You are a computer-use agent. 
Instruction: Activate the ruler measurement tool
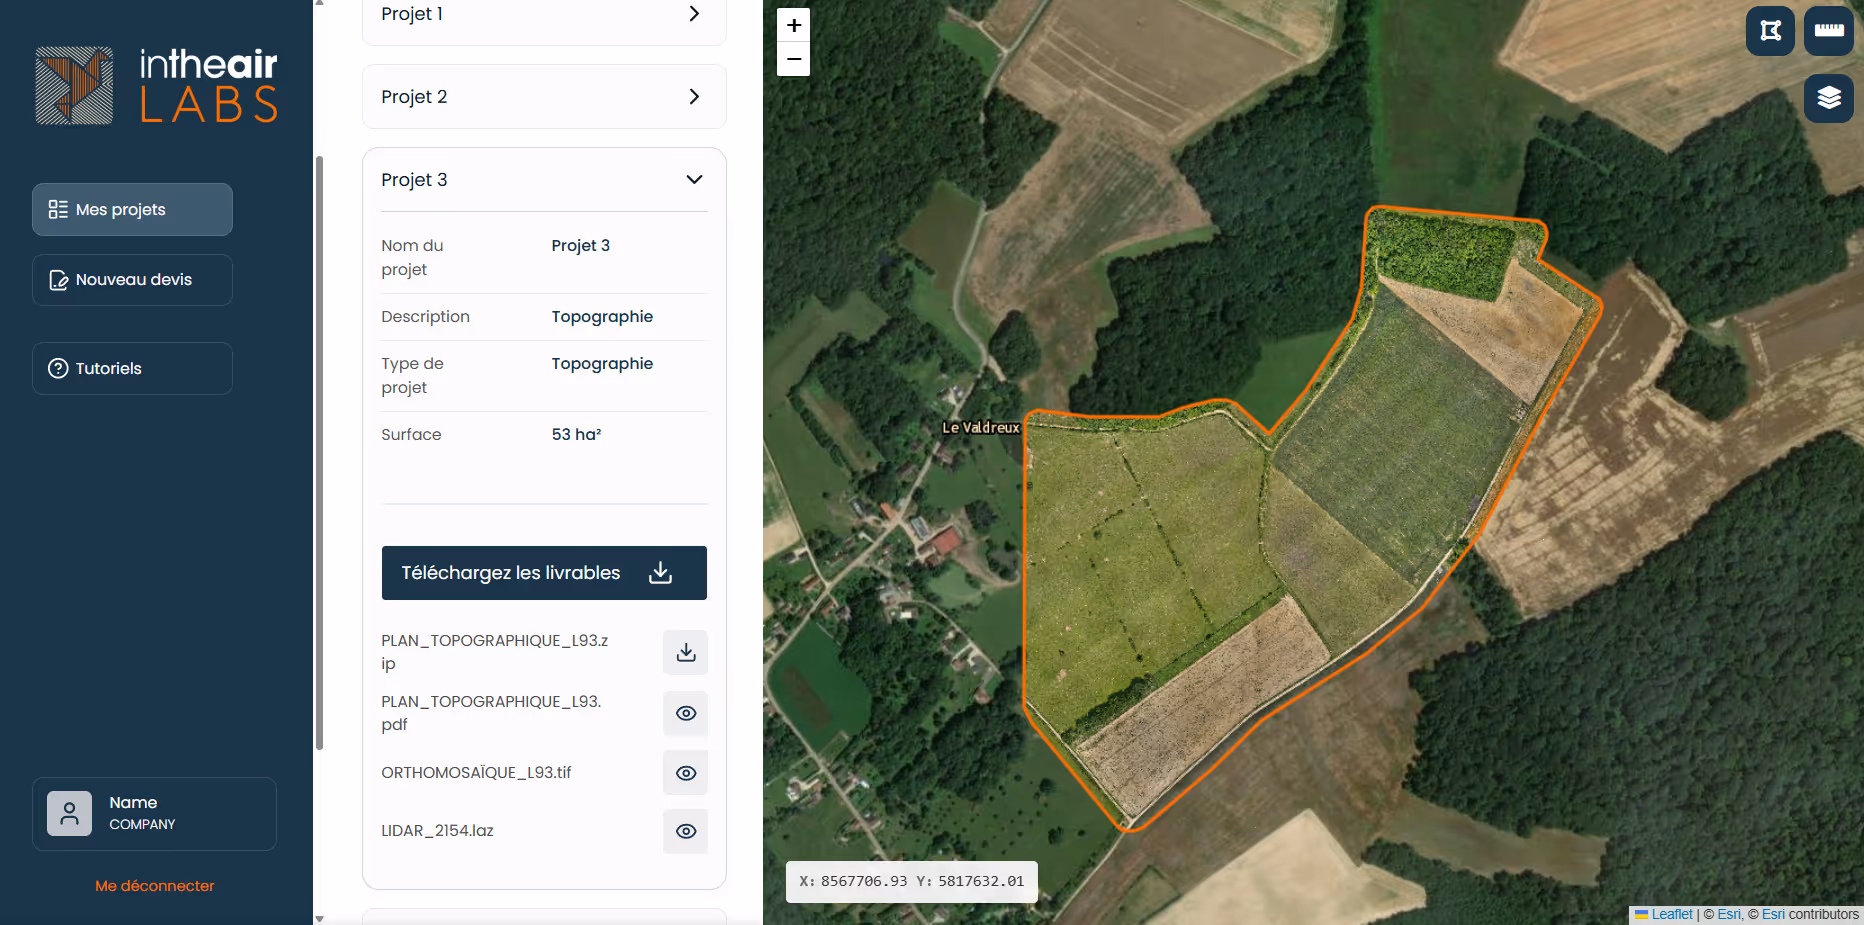1829,31
